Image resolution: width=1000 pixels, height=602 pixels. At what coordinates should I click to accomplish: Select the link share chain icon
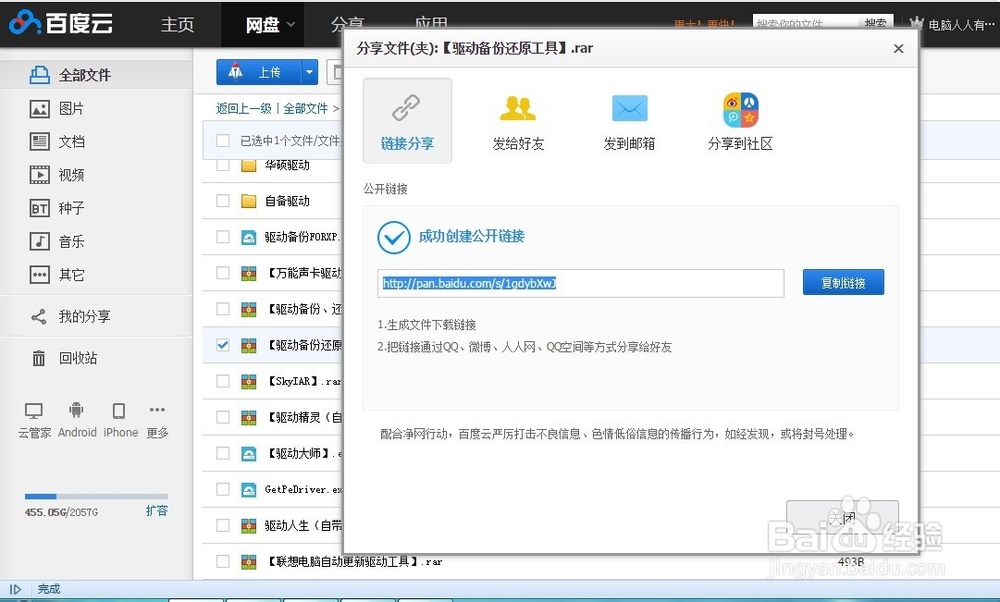click(x=406, y=108)
